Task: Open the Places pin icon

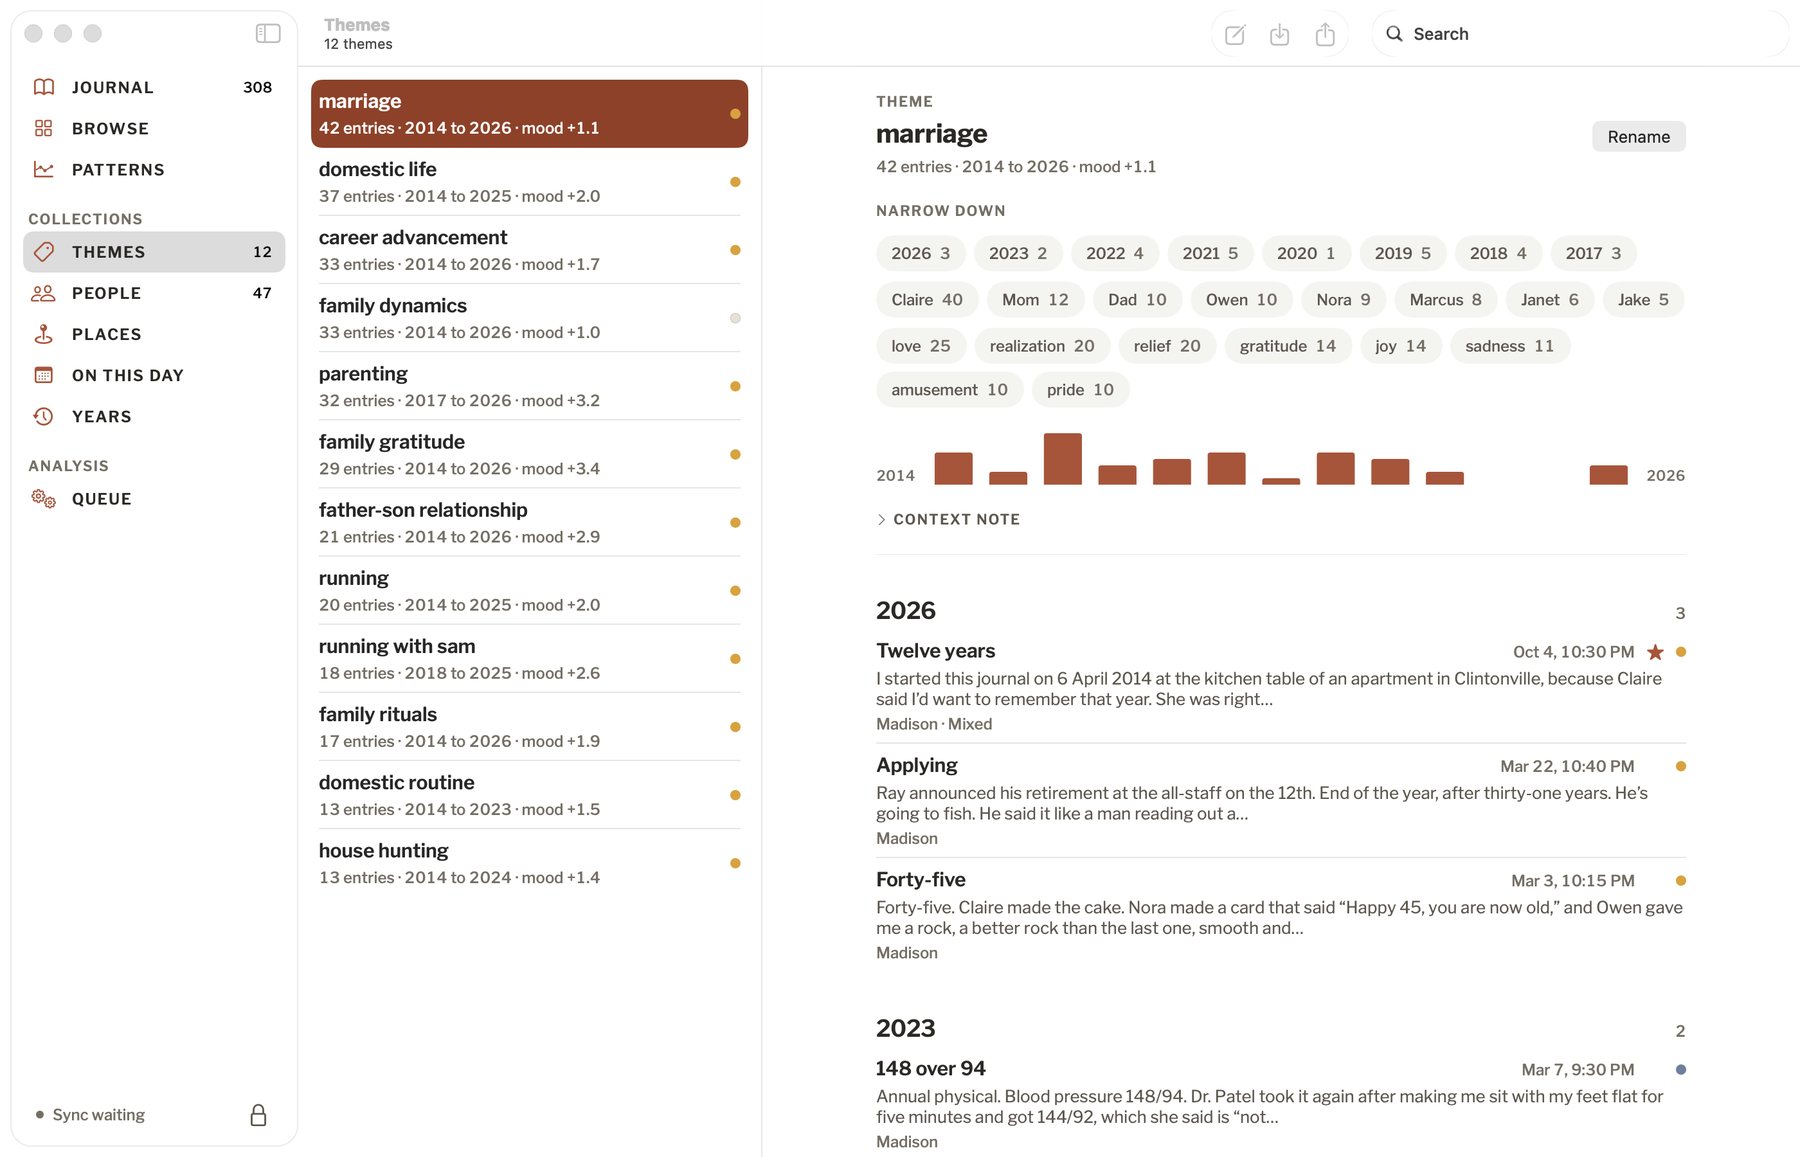Action: point(44,334)
